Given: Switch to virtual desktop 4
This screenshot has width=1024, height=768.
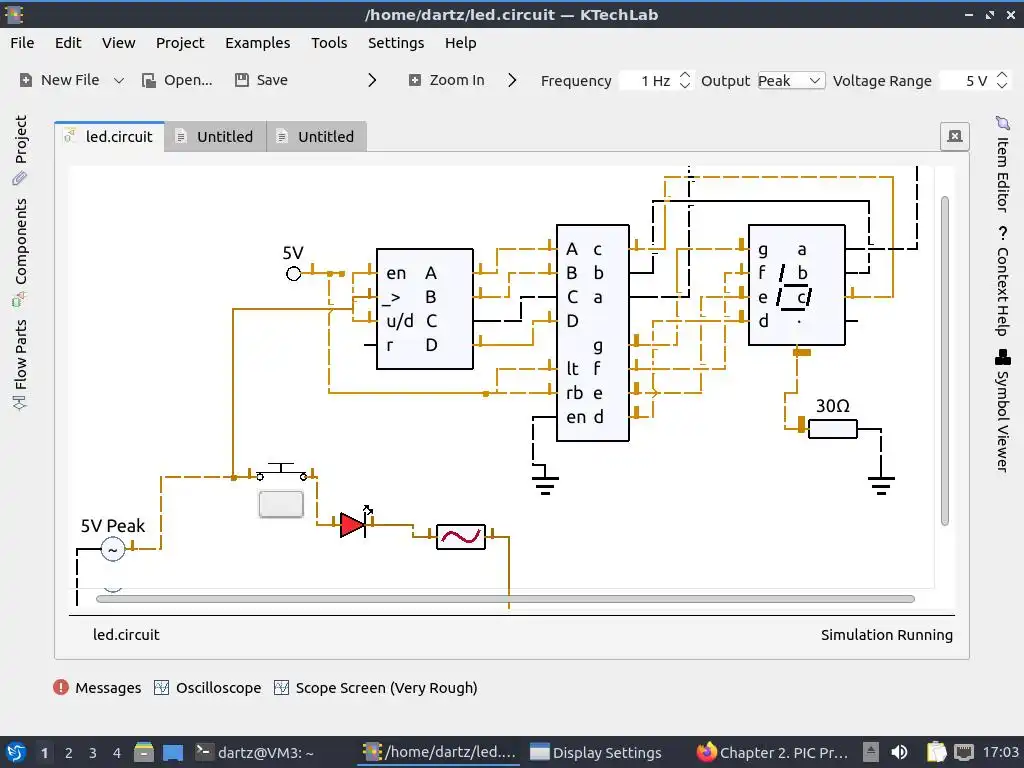Looking at the screenshot, I should [117, 753].
